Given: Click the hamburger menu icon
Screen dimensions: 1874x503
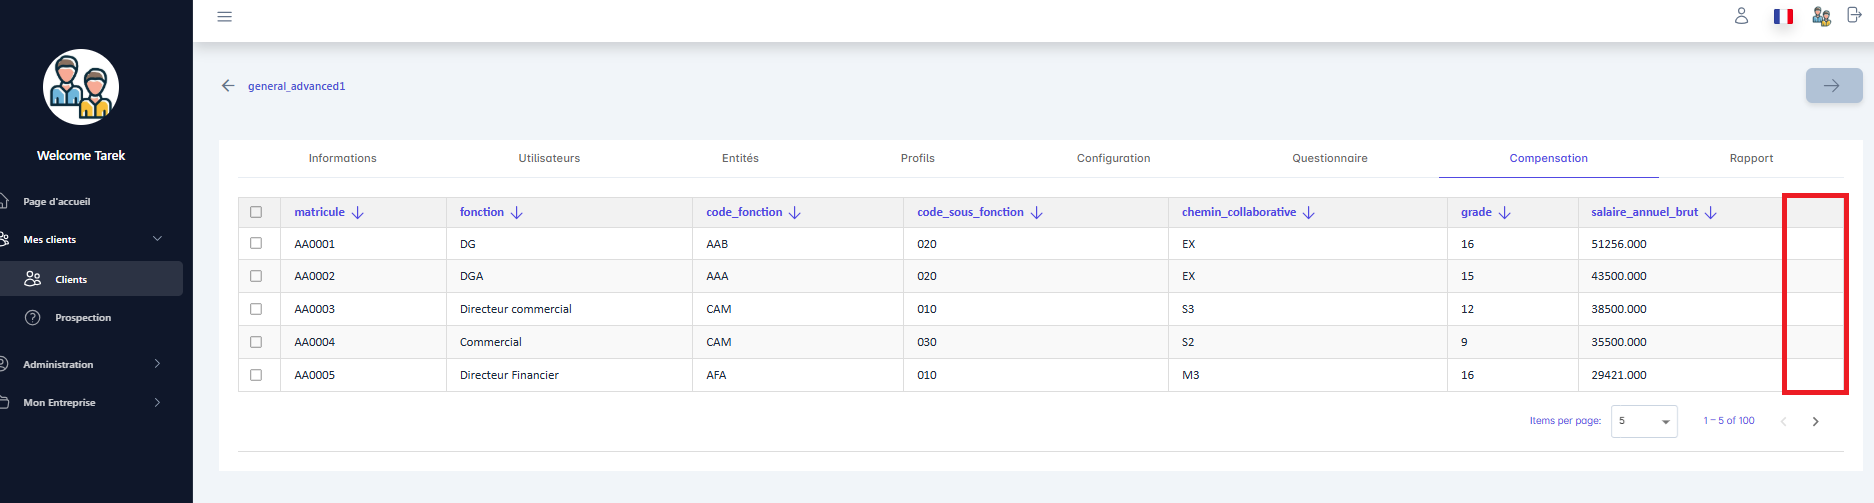Looking at the screenshot, I should [x=224, y=17].
